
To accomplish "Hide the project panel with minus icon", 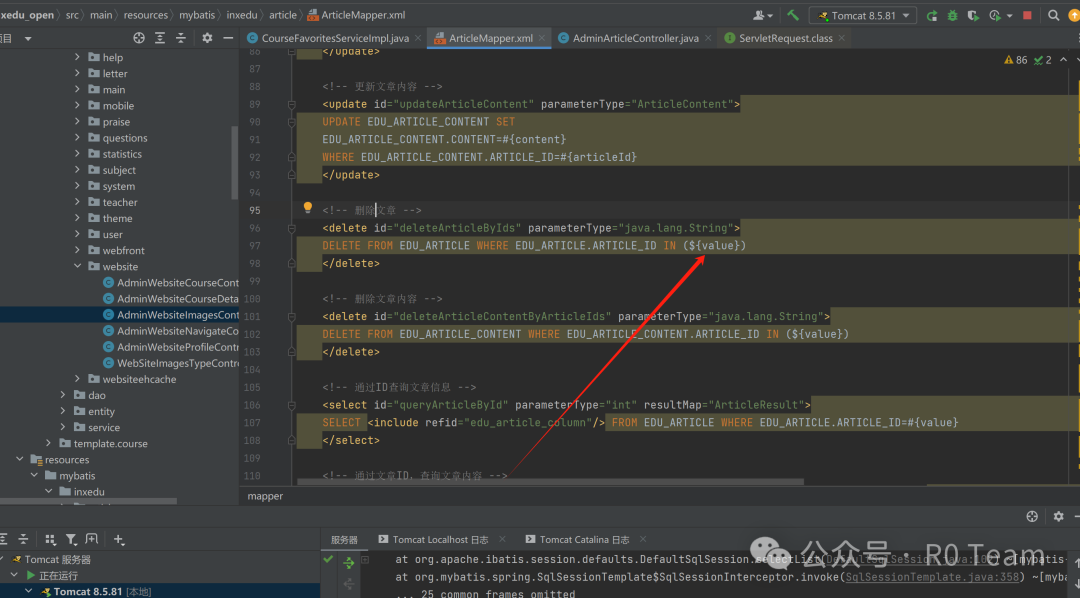I will point(228,39).
